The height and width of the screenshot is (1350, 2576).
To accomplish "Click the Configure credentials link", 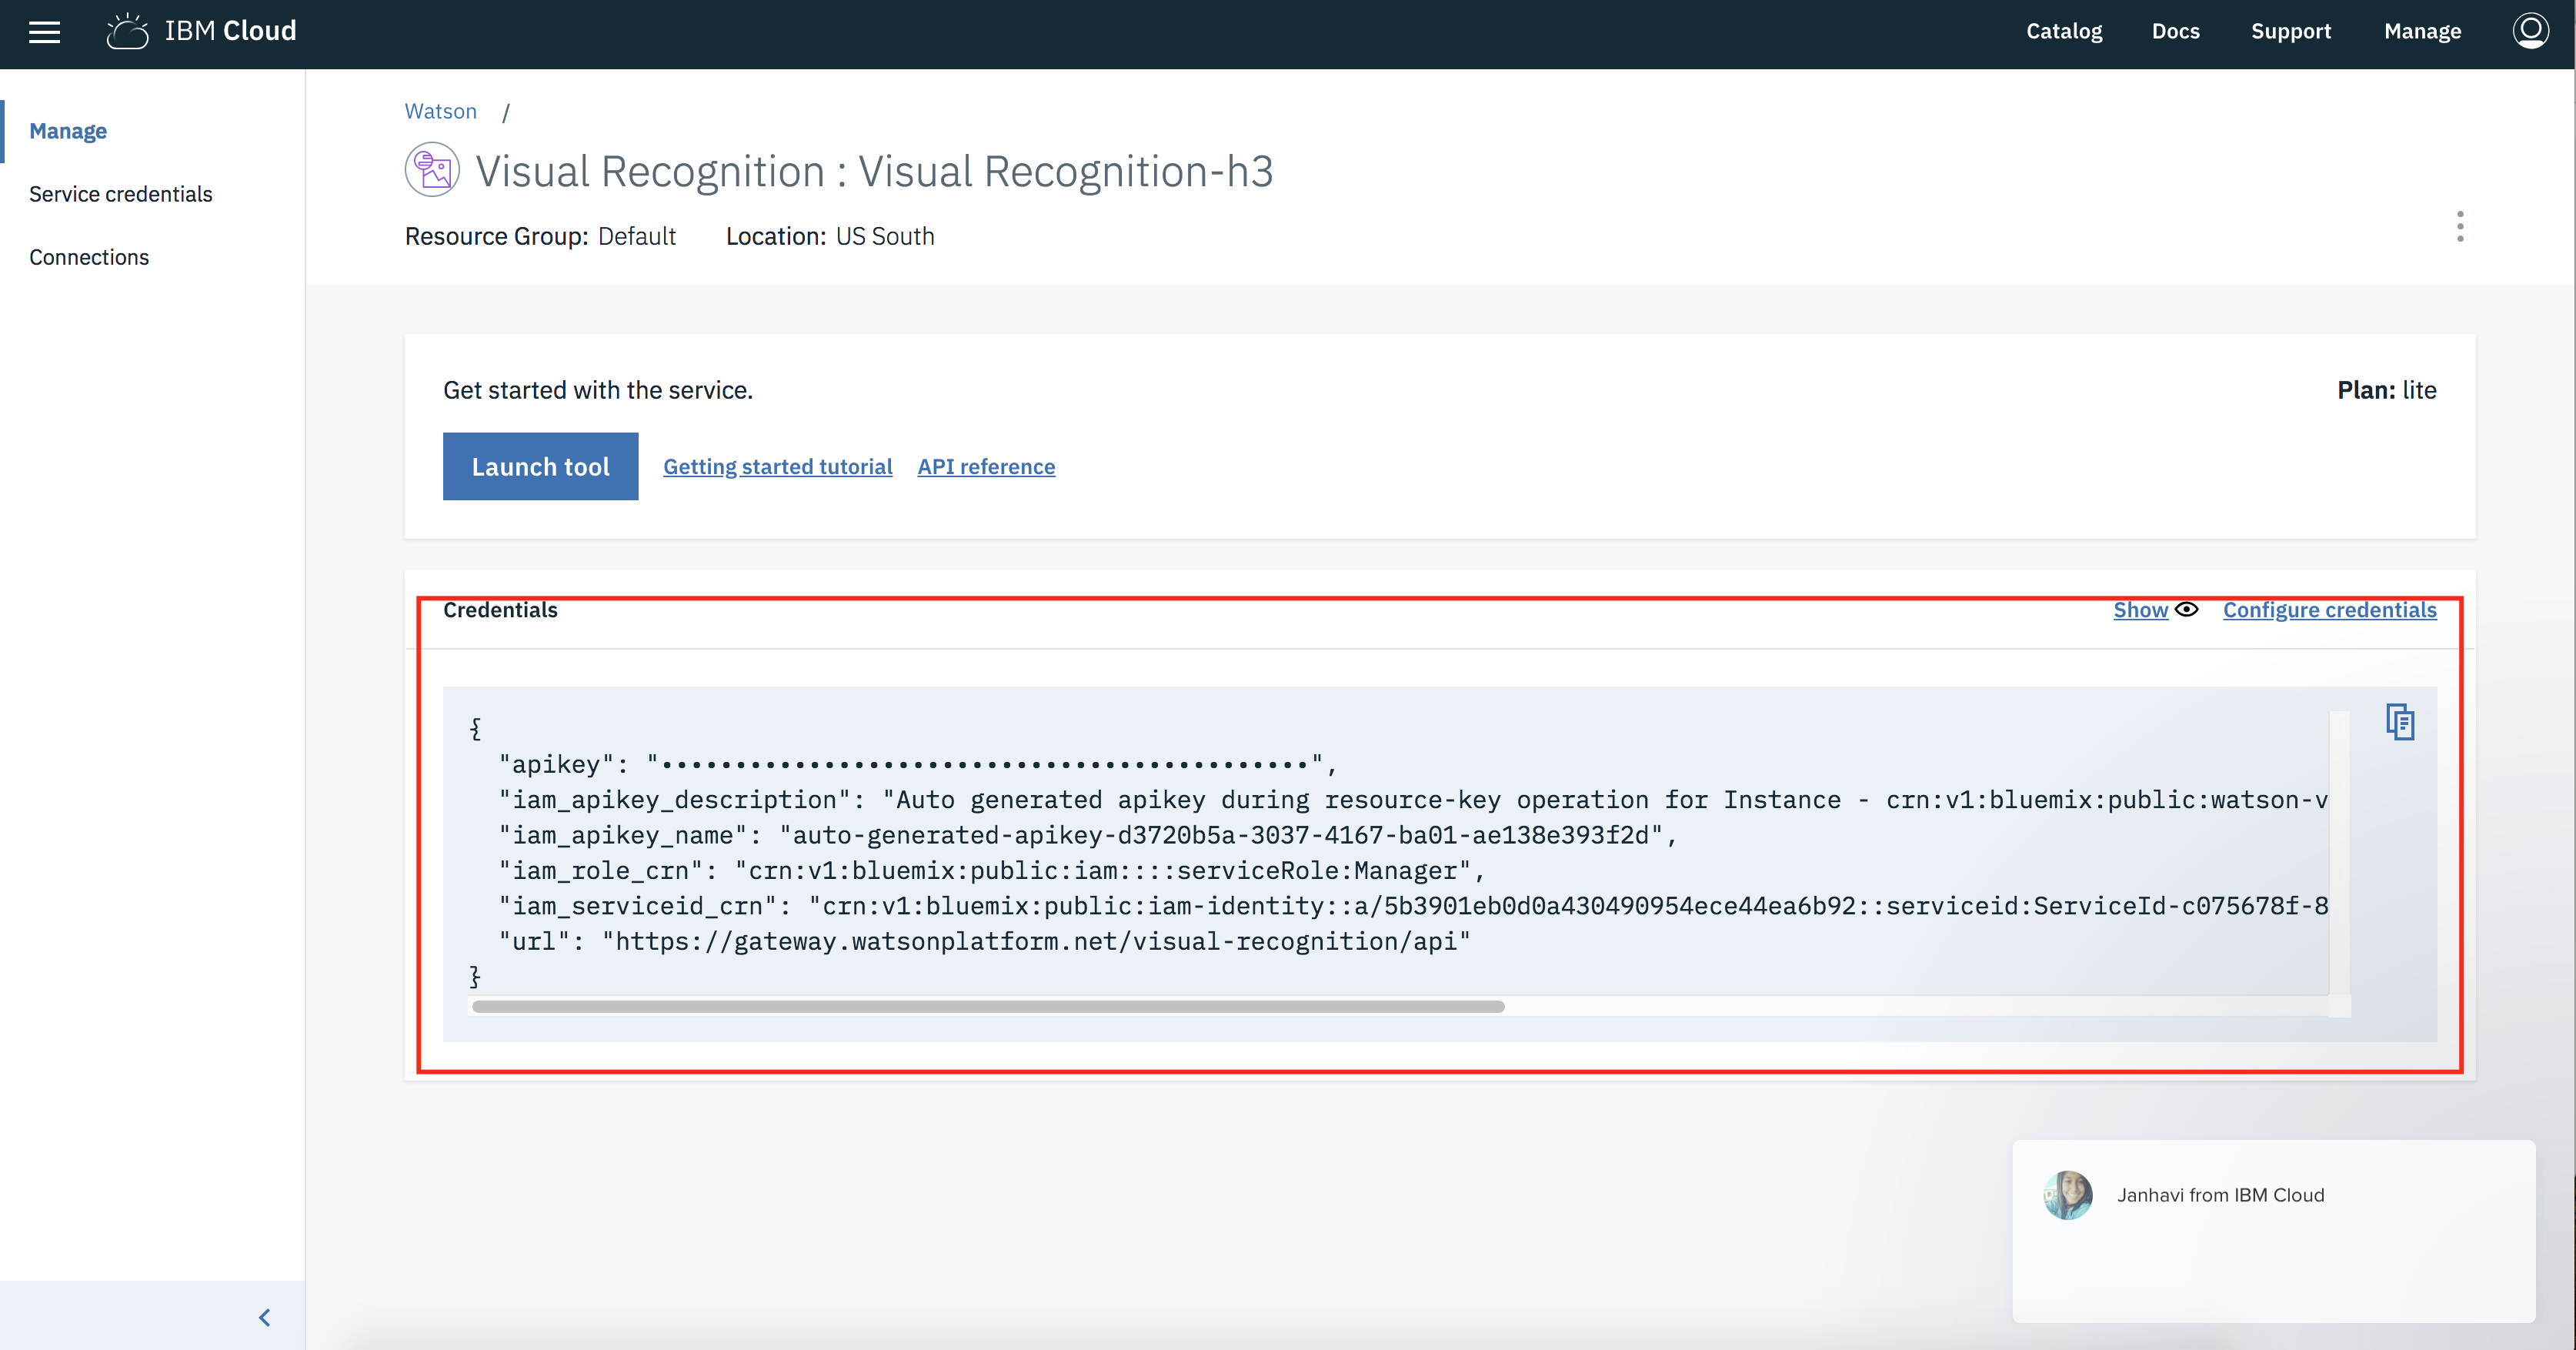I will (x=2330, y=610).
